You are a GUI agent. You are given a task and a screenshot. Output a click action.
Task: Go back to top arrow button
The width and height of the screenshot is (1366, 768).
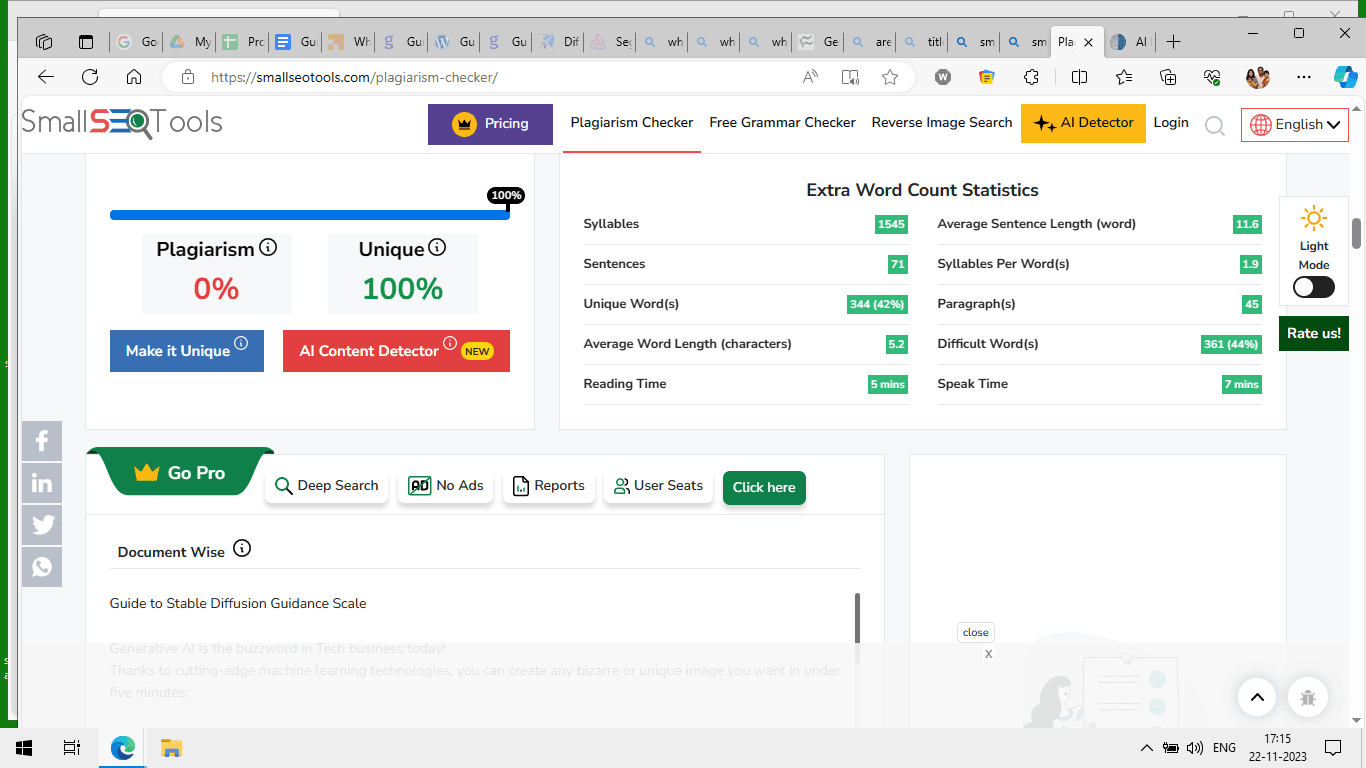pos(1257,697)
